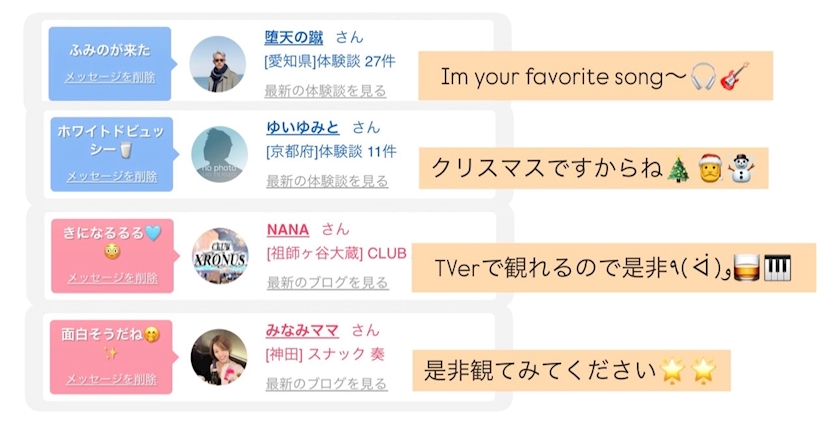
Task: Delete the 面白そうだね message
Action: 112,379
